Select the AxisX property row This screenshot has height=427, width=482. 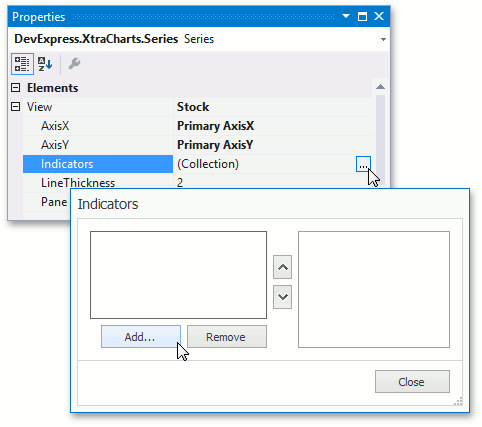[197, 126]
